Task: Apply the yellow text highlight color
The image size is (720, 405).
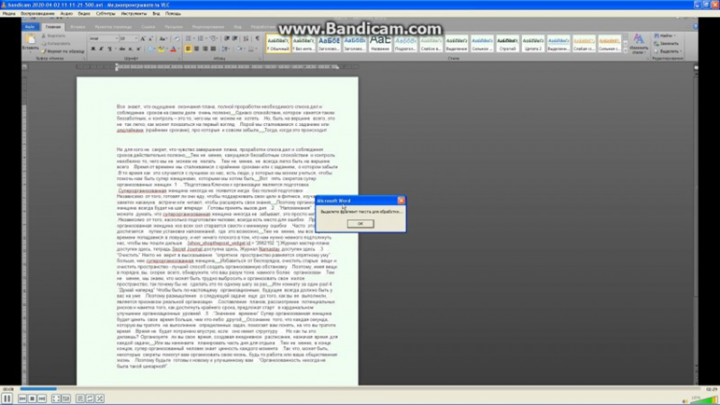Action: click(x=161, y=49)
